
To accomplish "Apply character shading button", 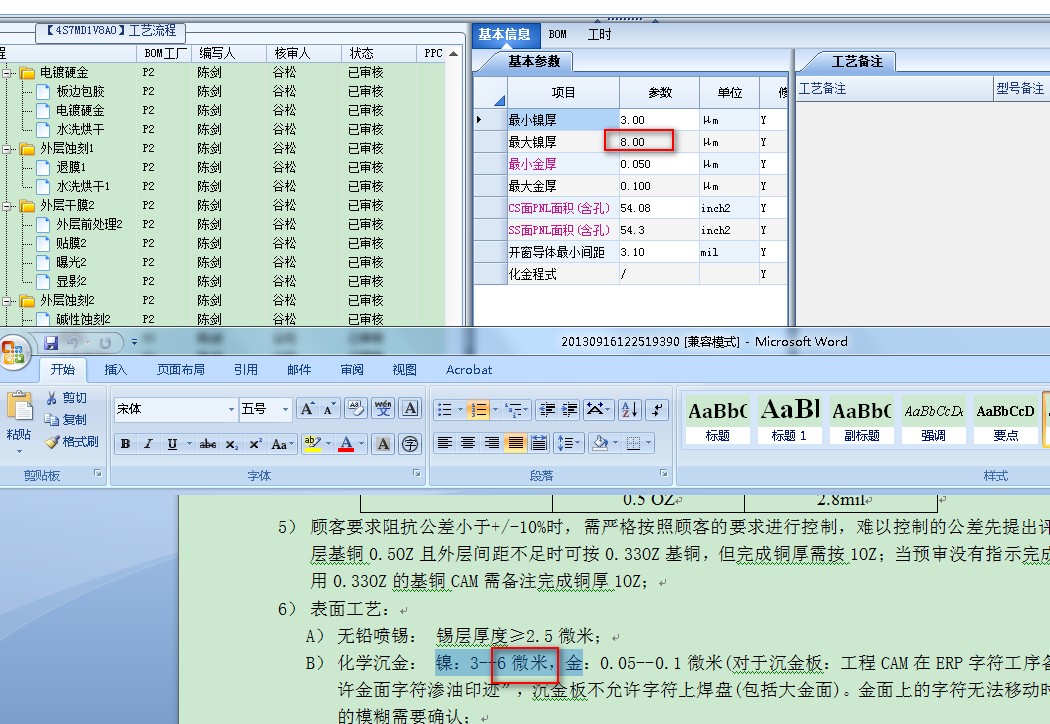I will click(x=383, y=443).
